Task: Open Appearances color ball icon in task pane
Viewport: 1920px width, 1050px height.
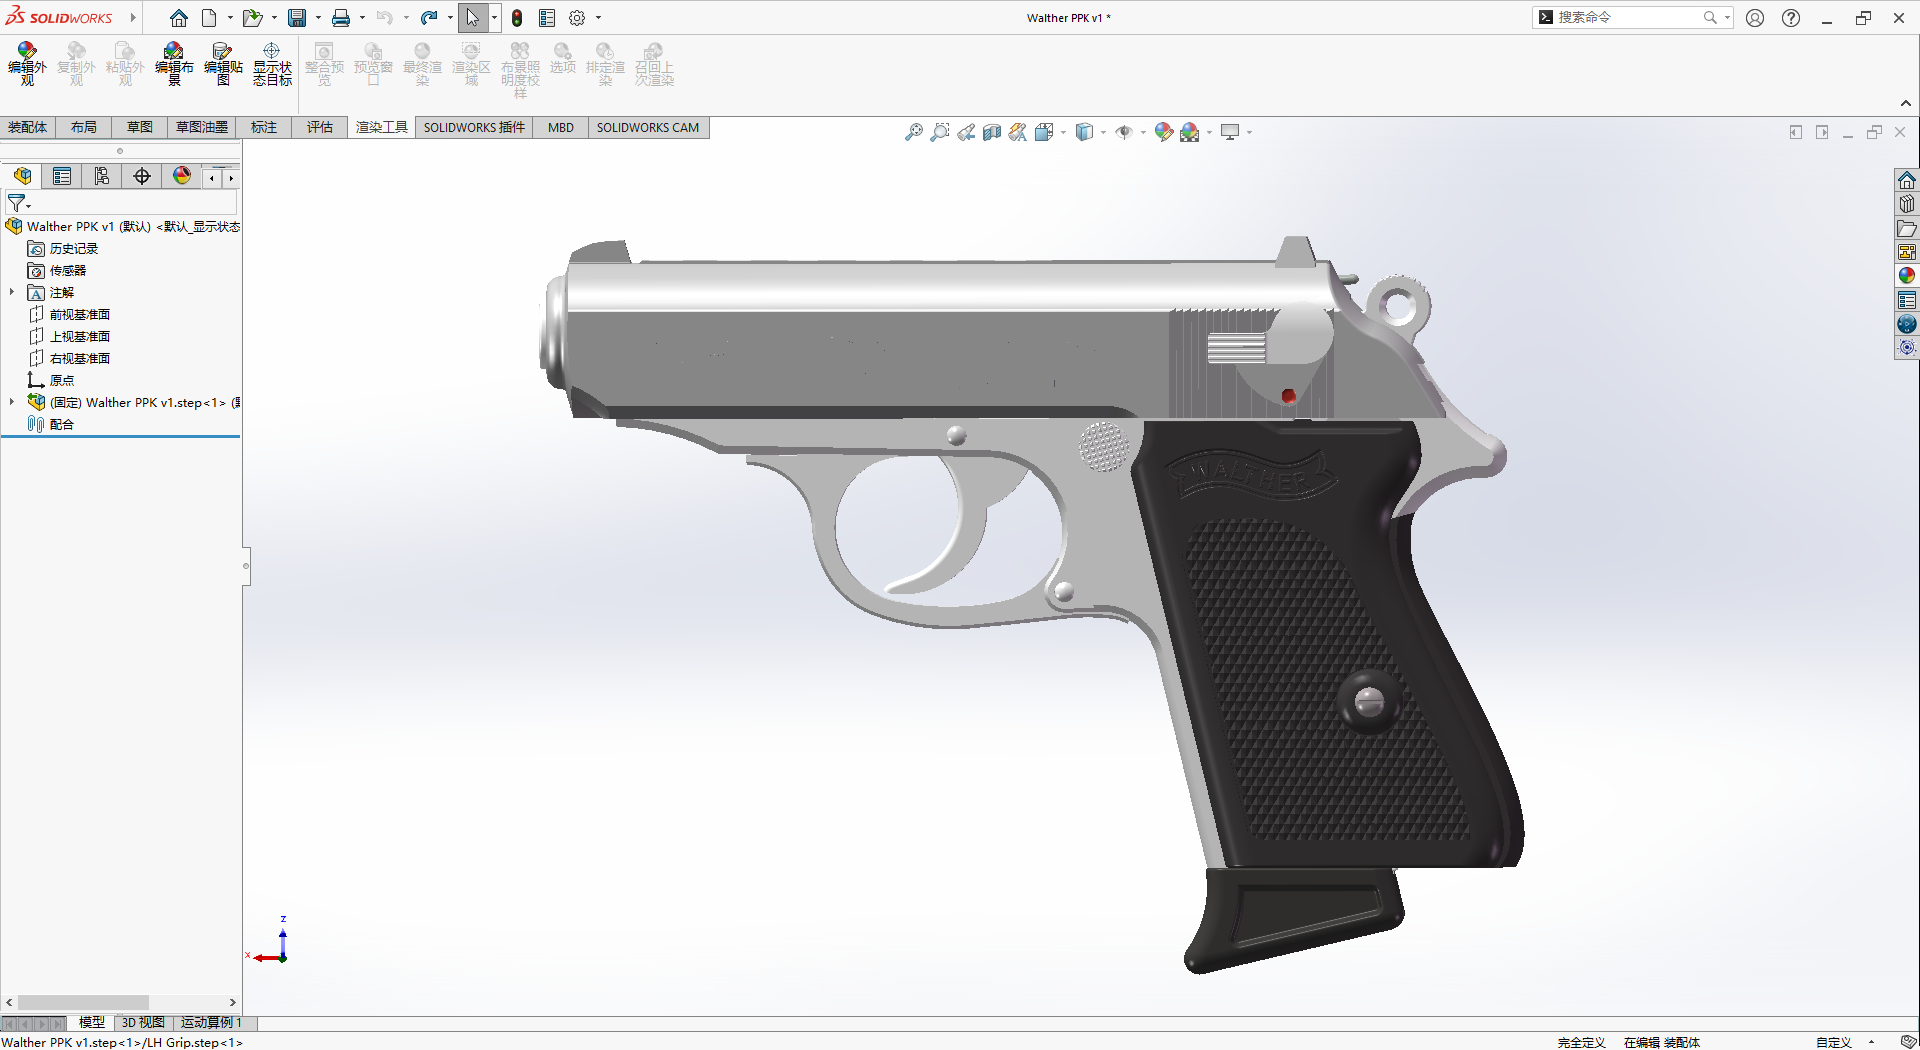Action: pyautogui.click(x=1907, y=276)
